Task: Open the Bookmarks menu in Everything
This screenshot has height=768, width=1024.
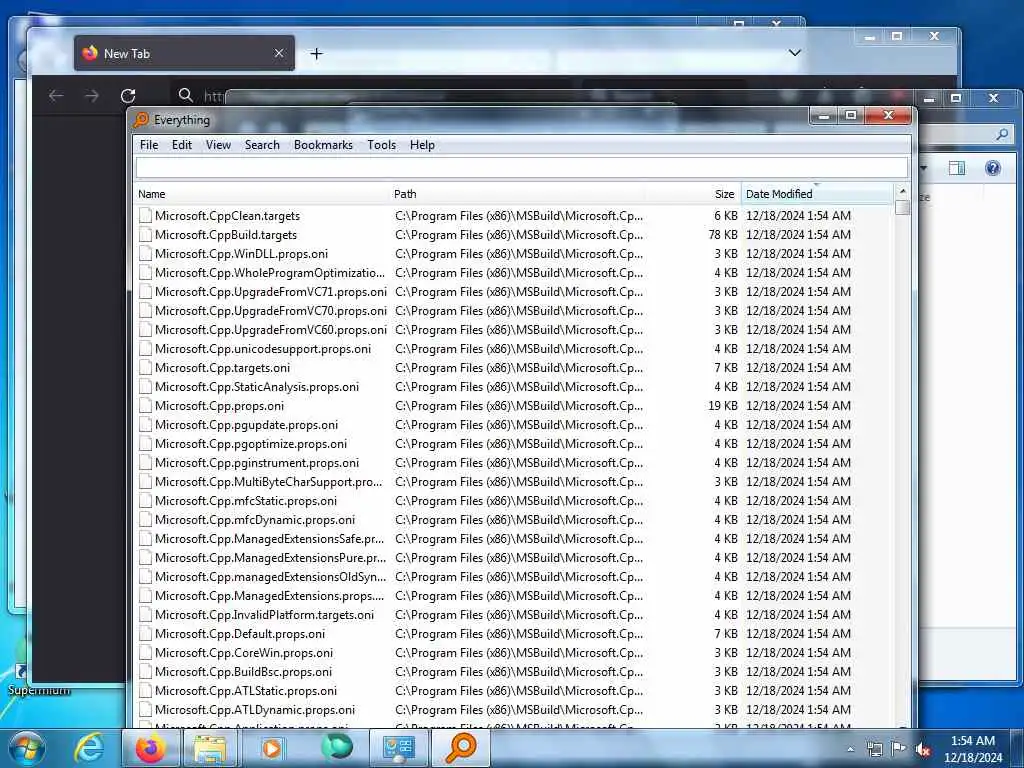Action: (x=323, y=145)
